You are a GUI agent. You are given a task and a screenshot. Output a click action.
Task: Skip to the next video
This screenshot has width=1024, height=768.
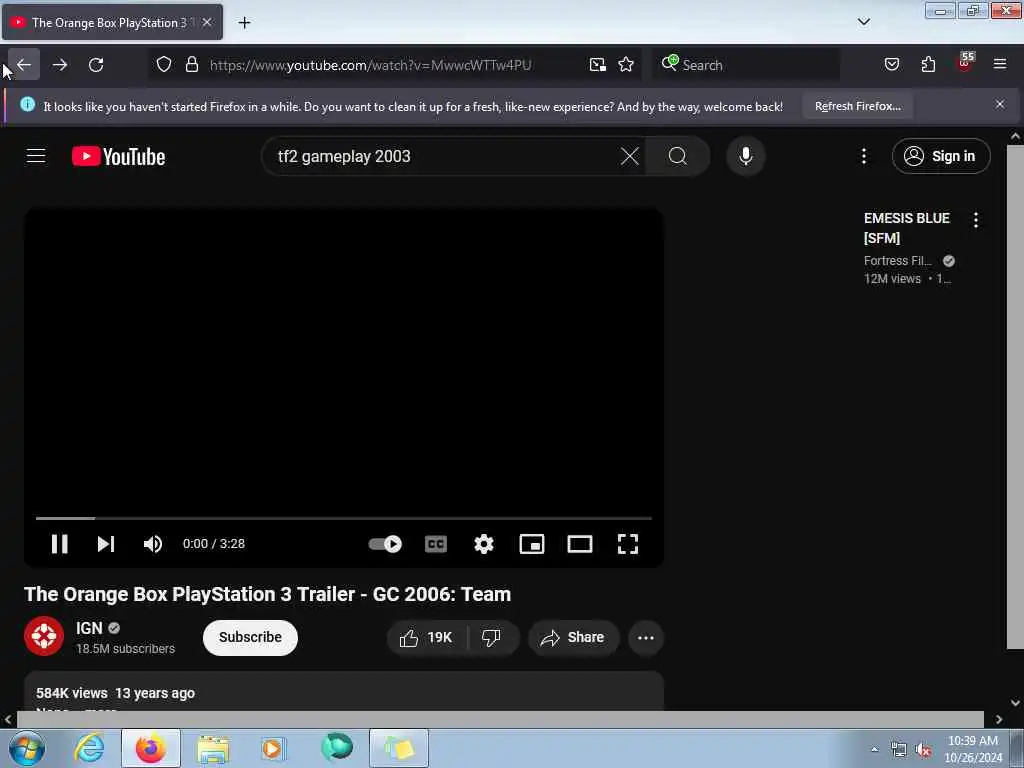click(x=106, y=544)
